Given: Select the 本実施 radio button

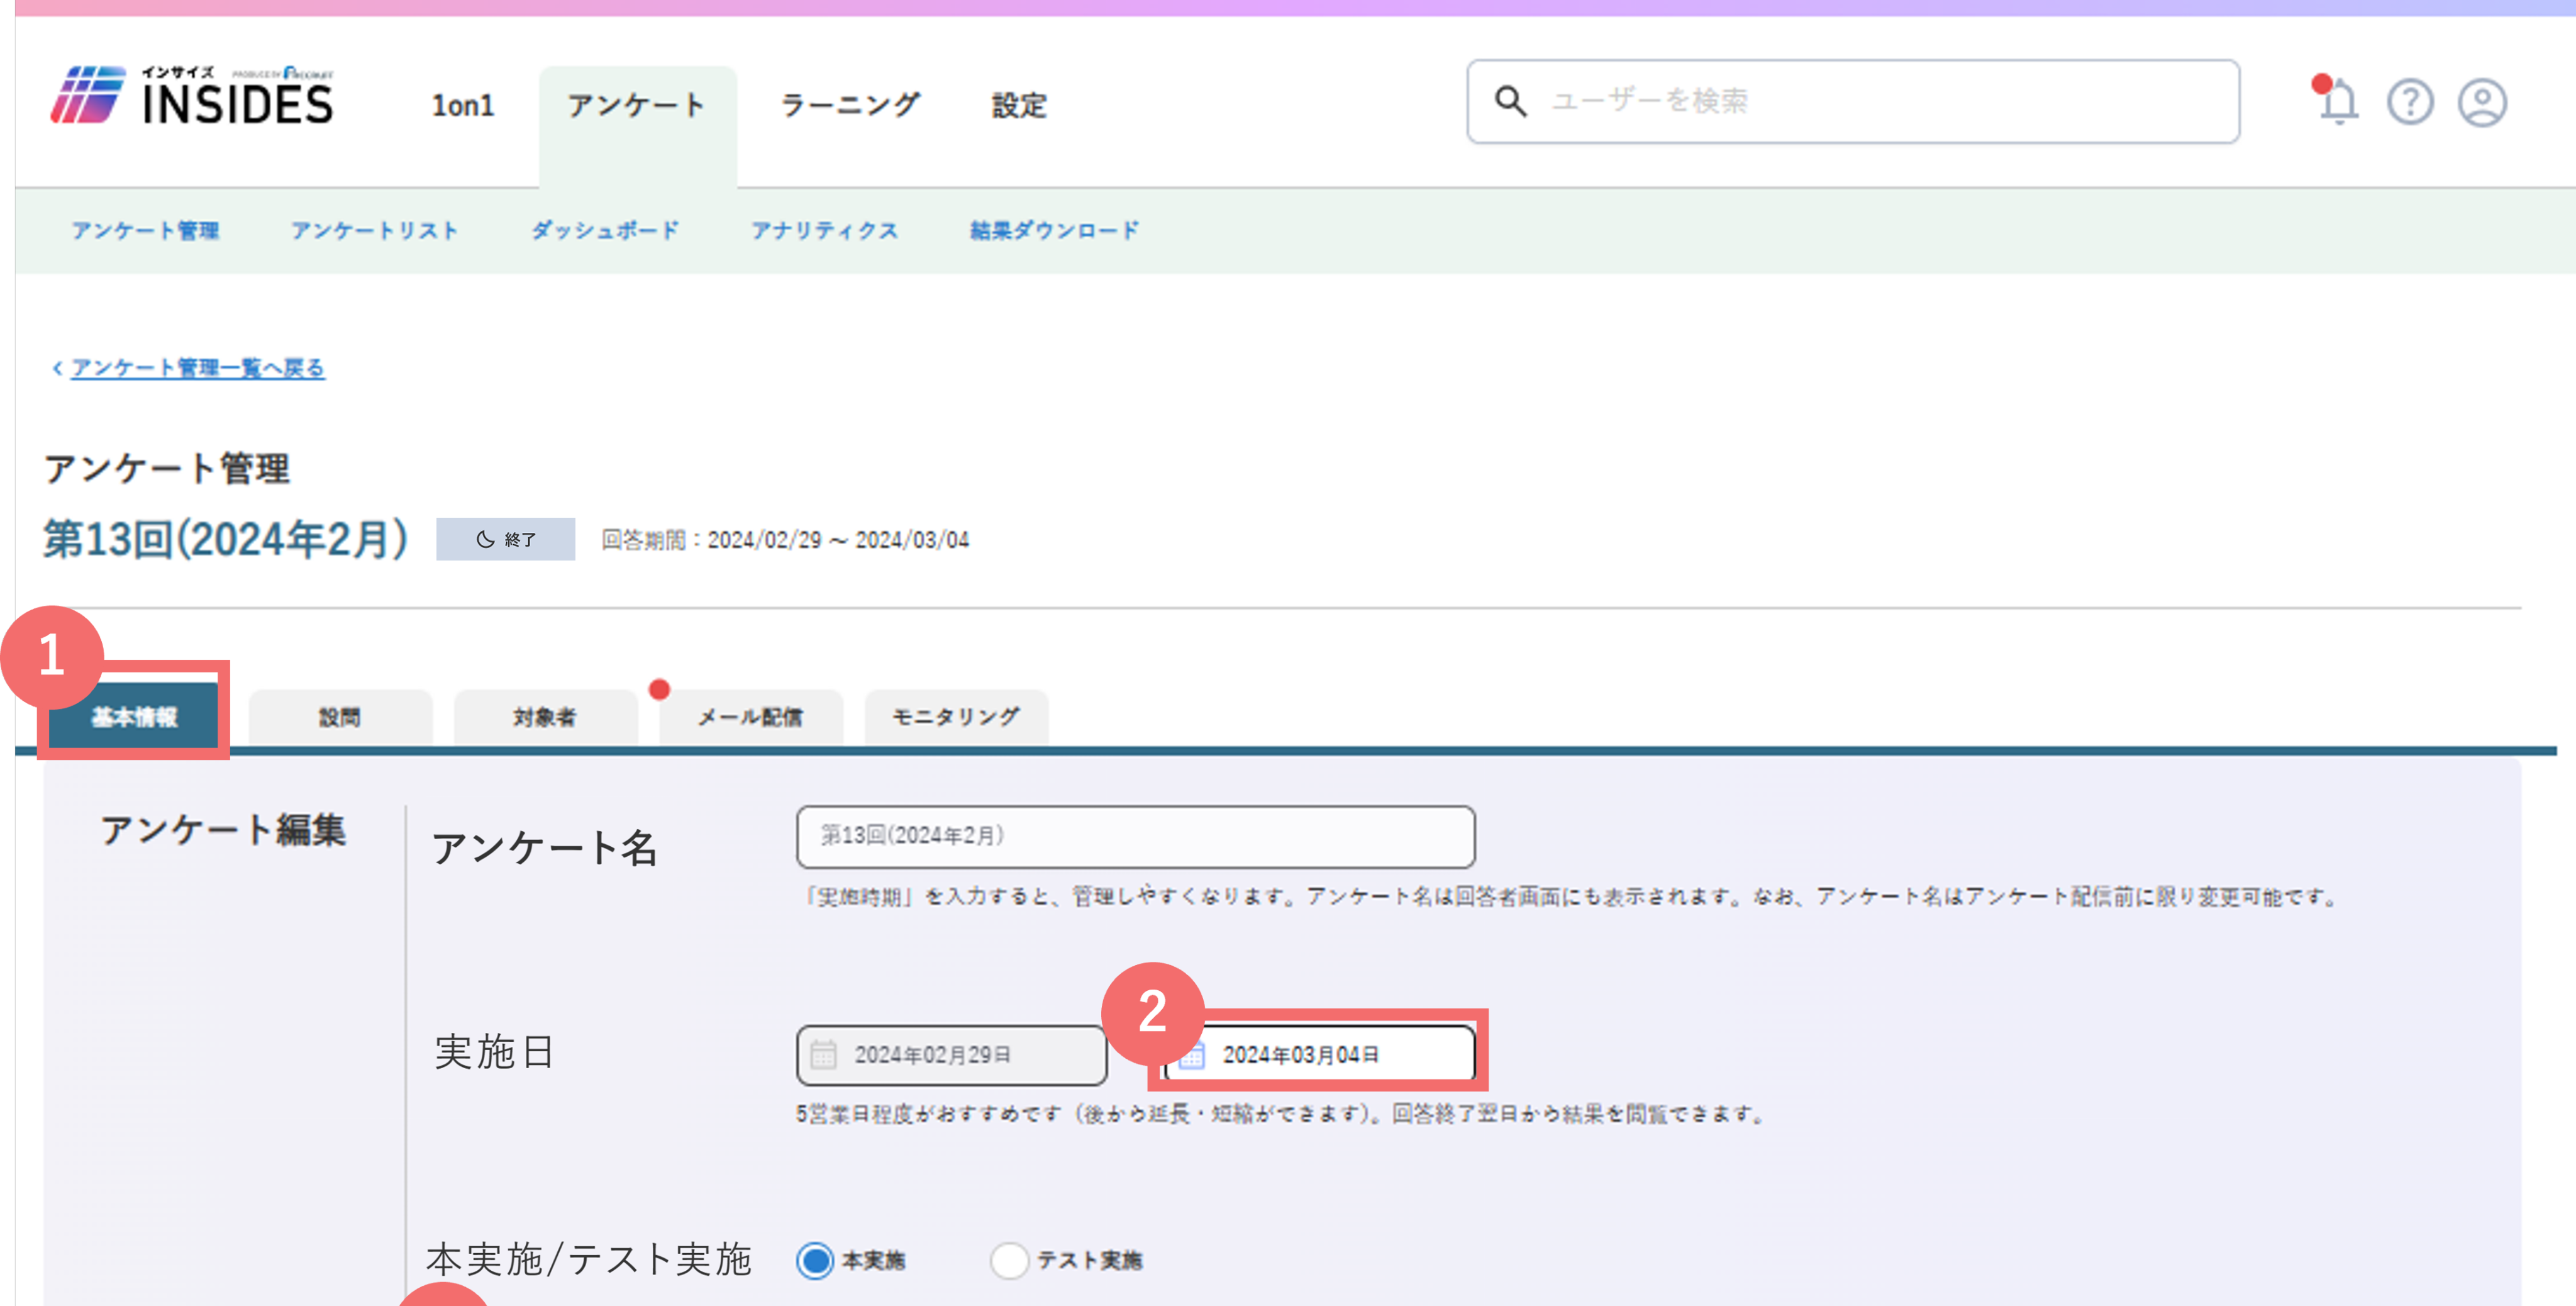Looking at the screenshot, I should 815,1260.
